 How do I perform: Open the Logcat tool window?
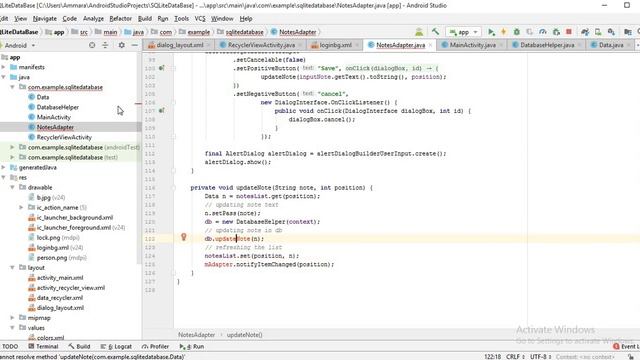116,347
